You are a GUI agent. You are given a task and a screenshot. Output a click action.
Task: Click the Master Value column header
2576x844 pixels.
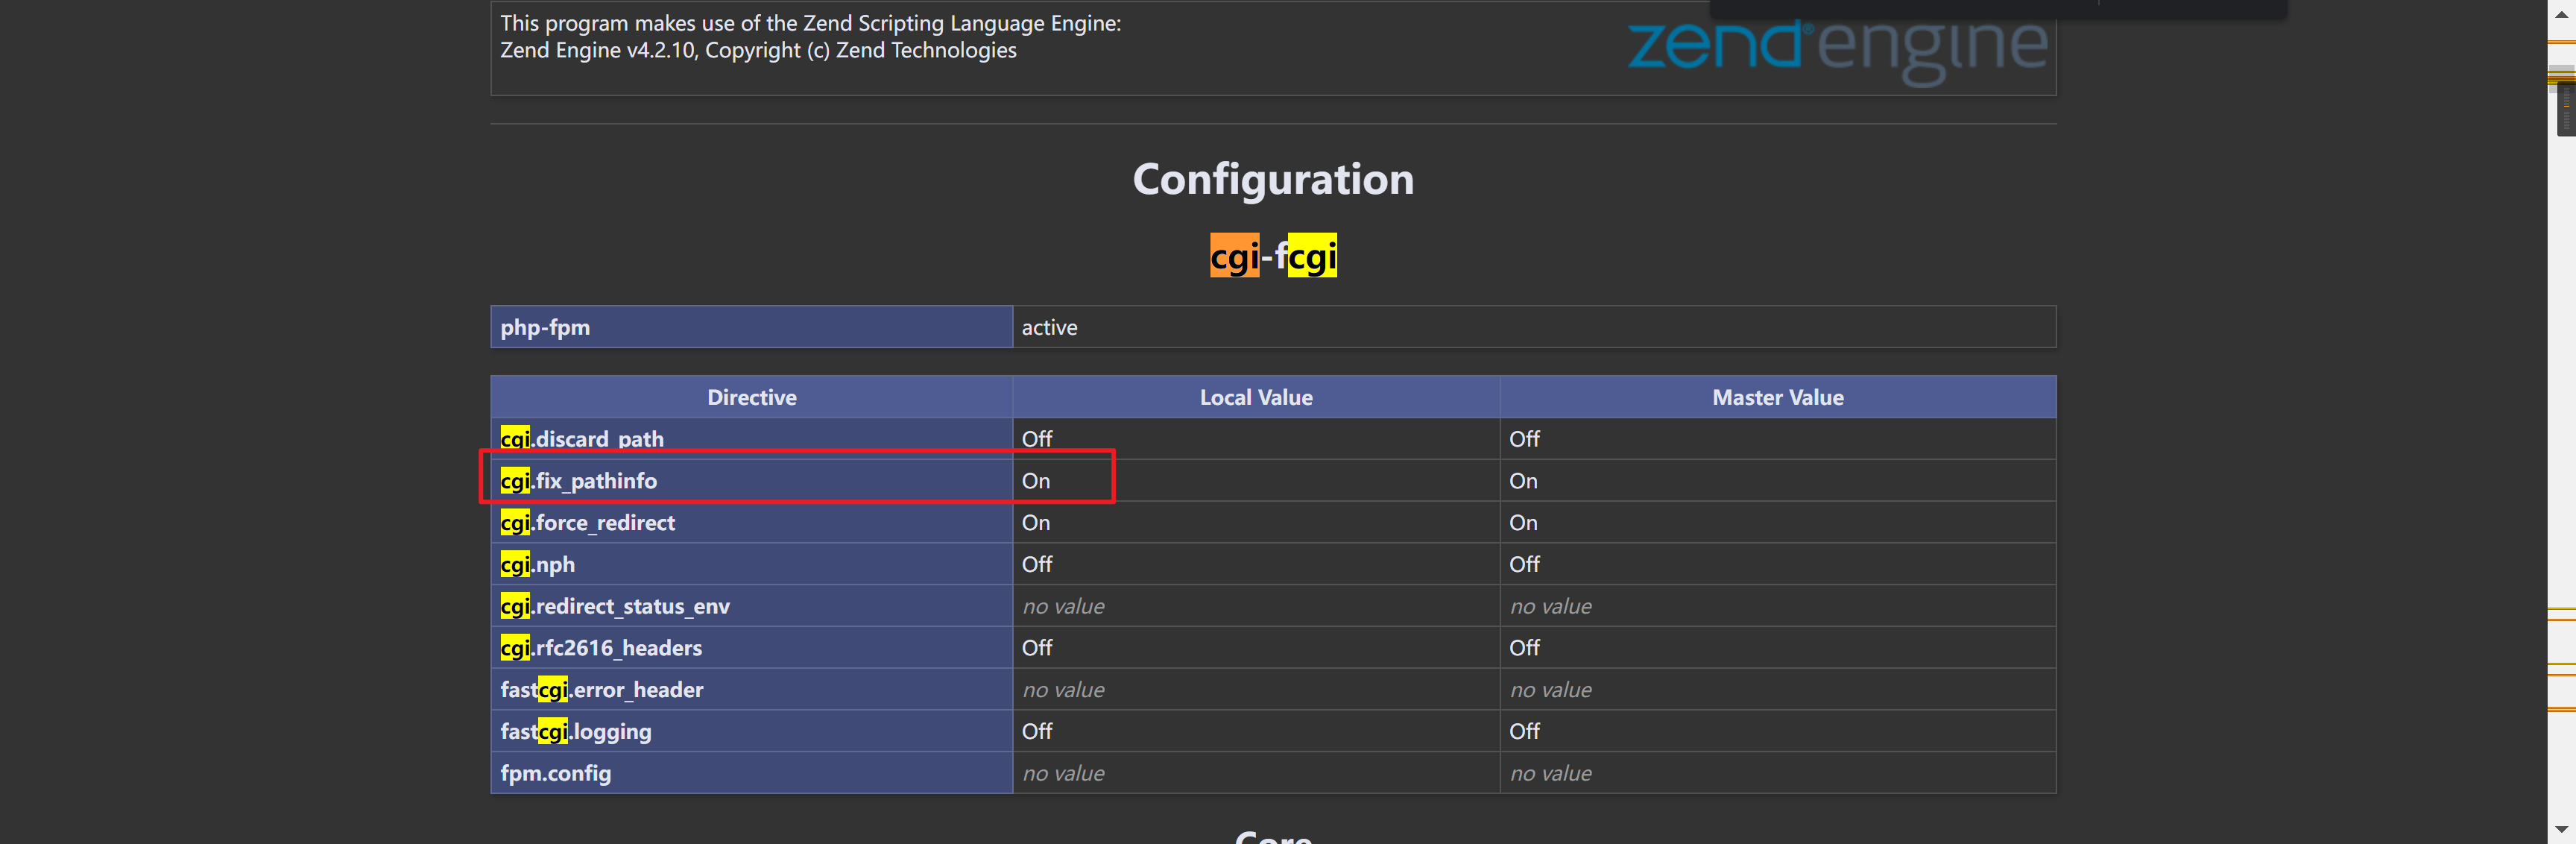1778,397
